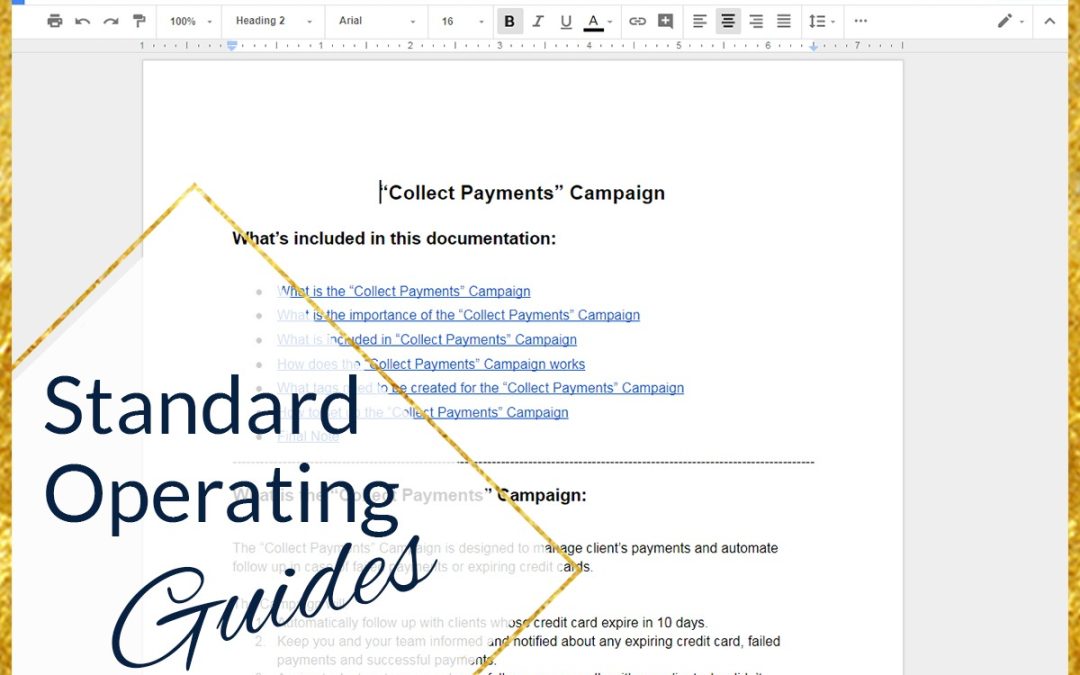The height and width of the screenshot is (675, 1080).
Task: Click the Add comment icon
Action: [x=665, y=21]
